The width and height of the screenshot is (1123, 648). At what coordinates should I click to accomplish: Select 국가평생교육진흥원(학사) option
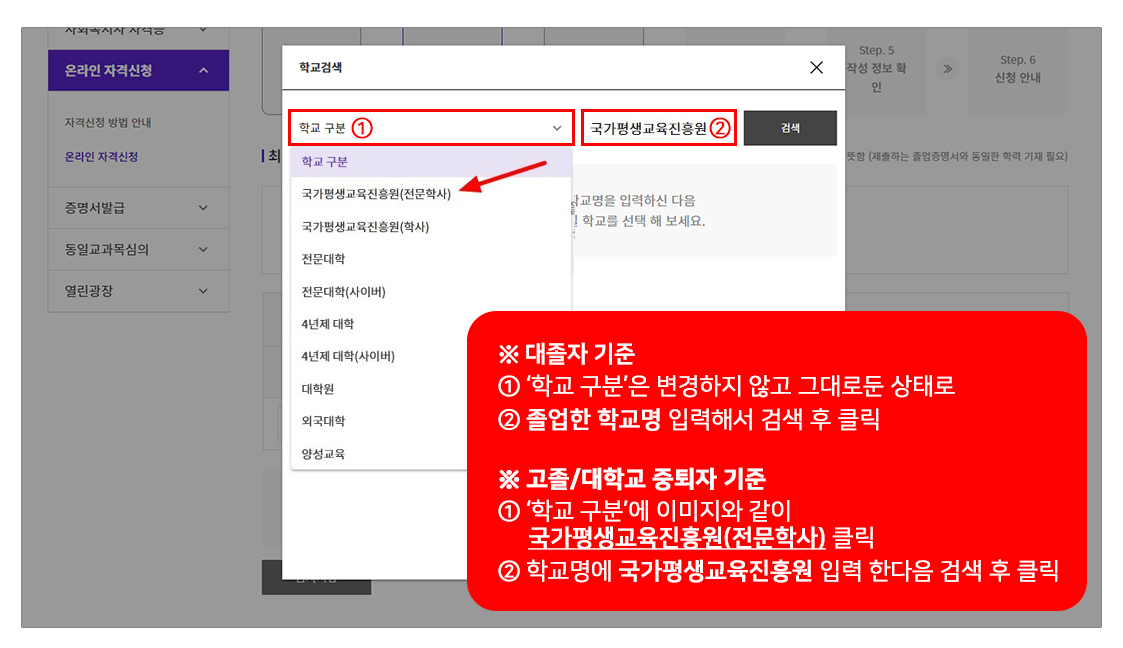[365, 227]
